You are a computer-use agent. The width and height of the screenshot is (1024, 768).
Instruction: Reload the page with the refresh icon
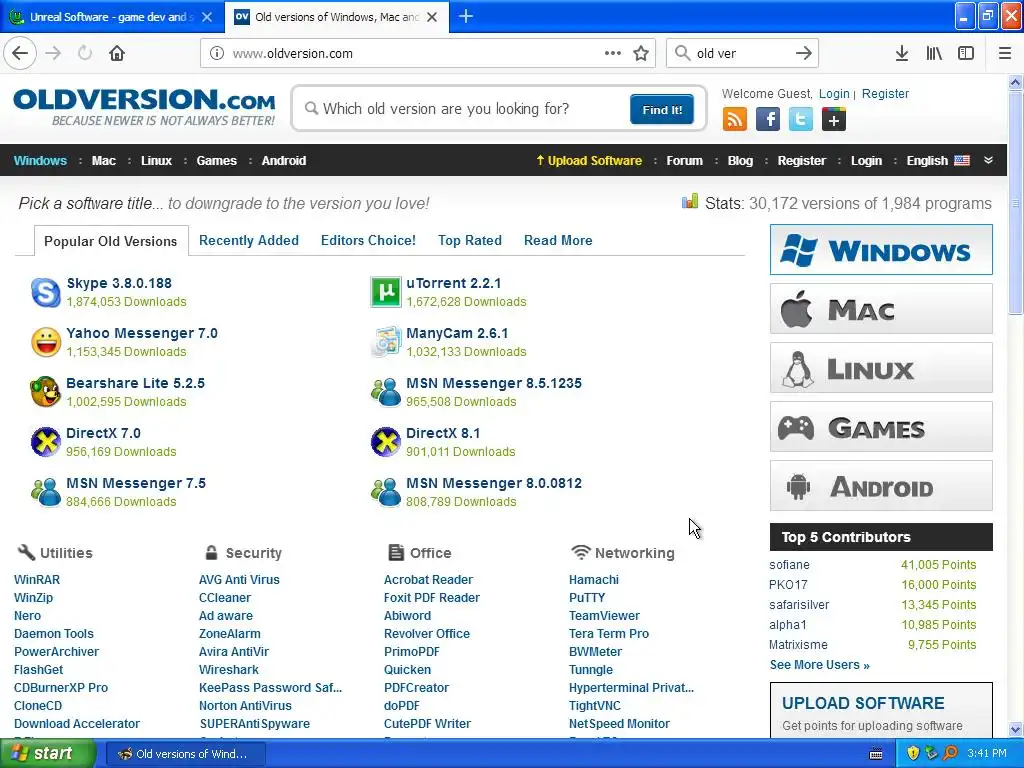click(85, 53)
